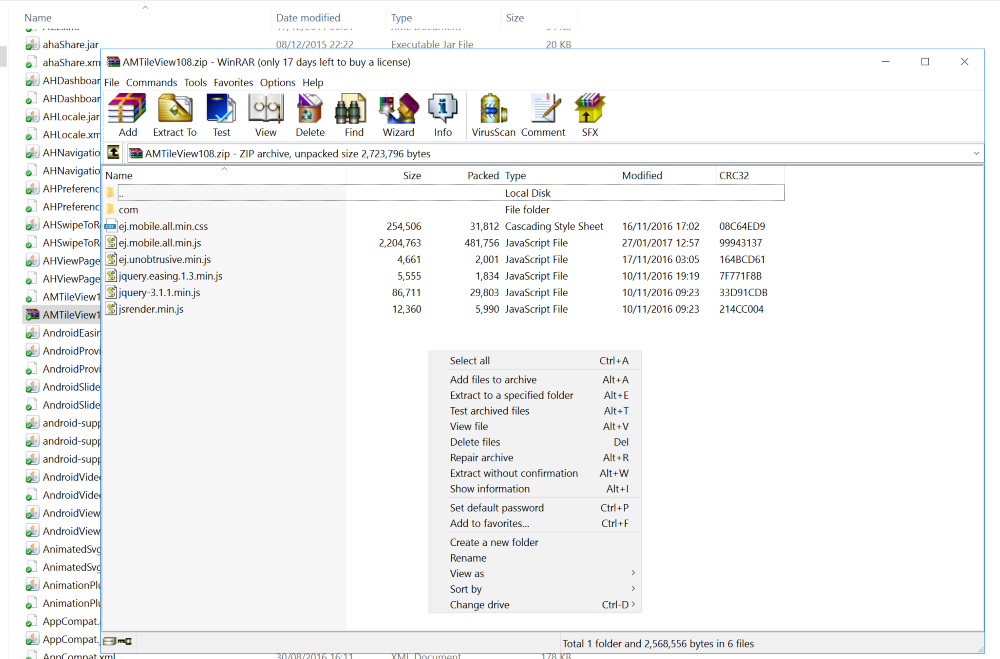Click the up one level arrow icon

[x=114, y=152]
